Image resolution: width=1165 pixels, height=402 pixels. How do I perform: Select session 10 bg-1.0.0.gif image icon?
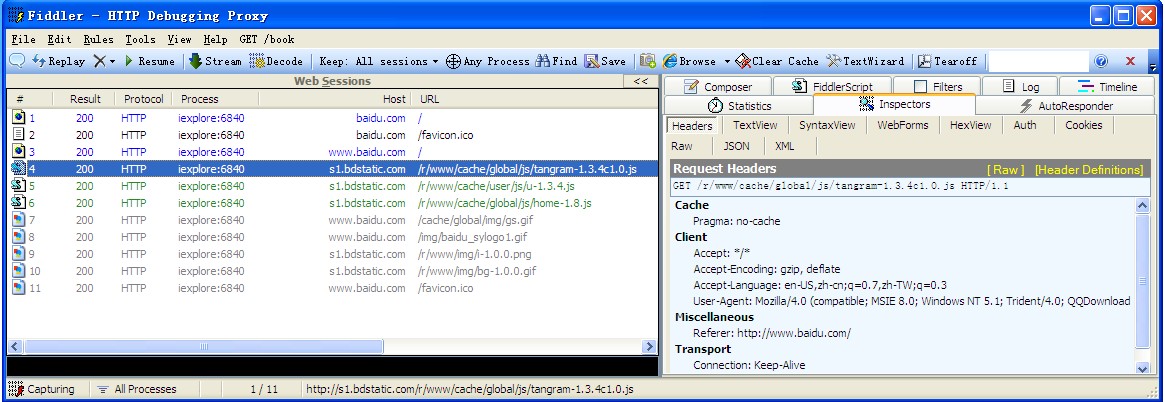pos(19,271)
